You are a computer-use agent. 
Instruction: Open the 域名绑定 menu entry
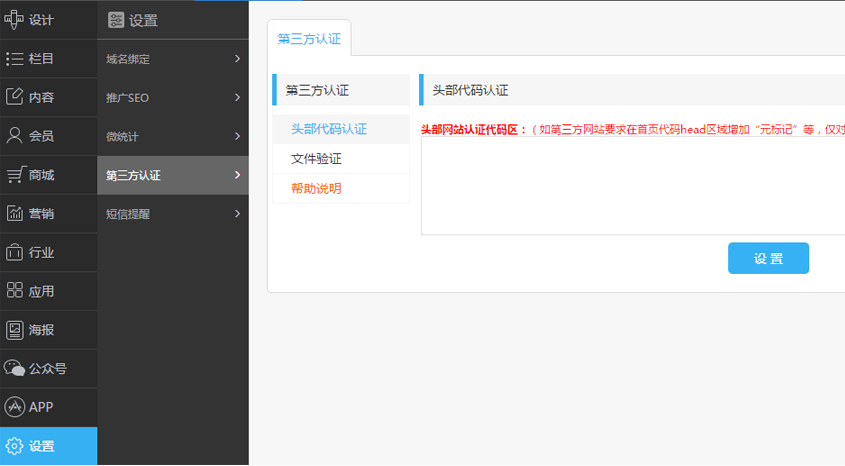(x=172, y=59)
